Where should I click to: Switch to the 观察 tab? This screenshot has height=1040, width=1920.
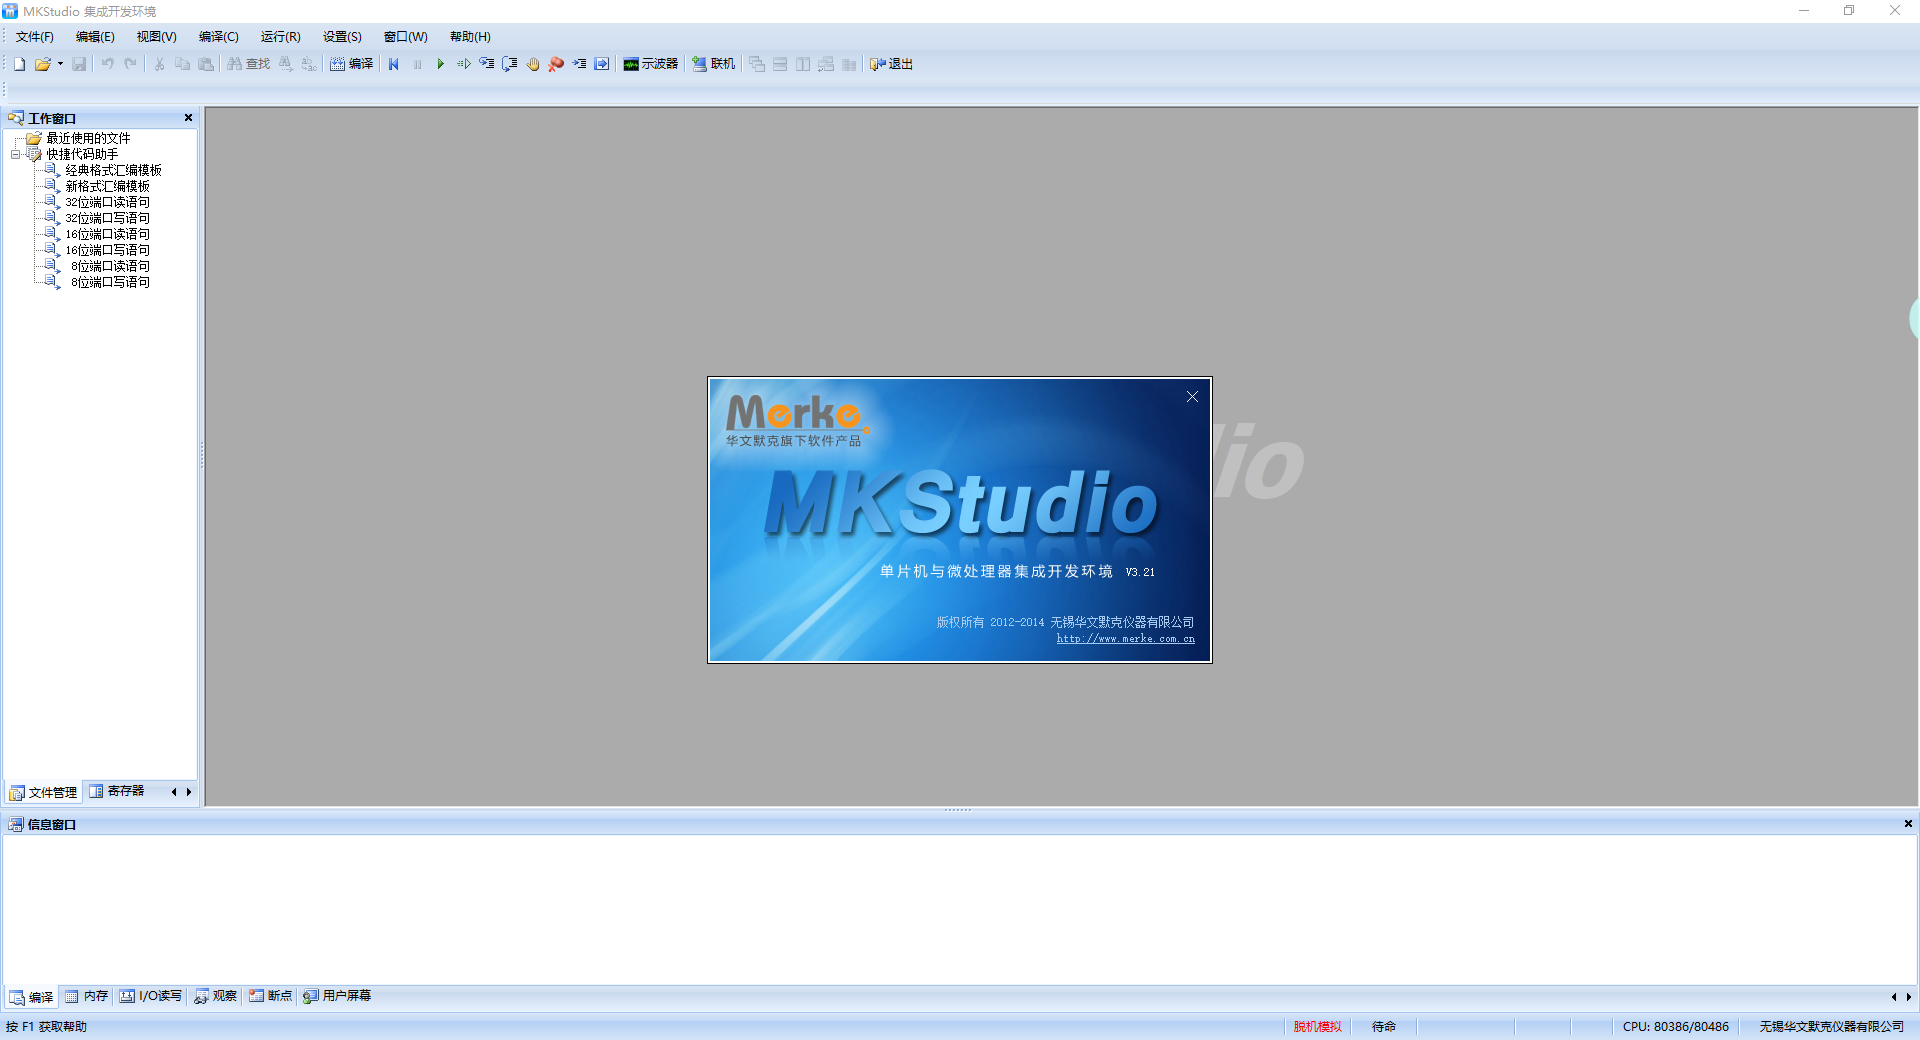click(x=216, y=996)
